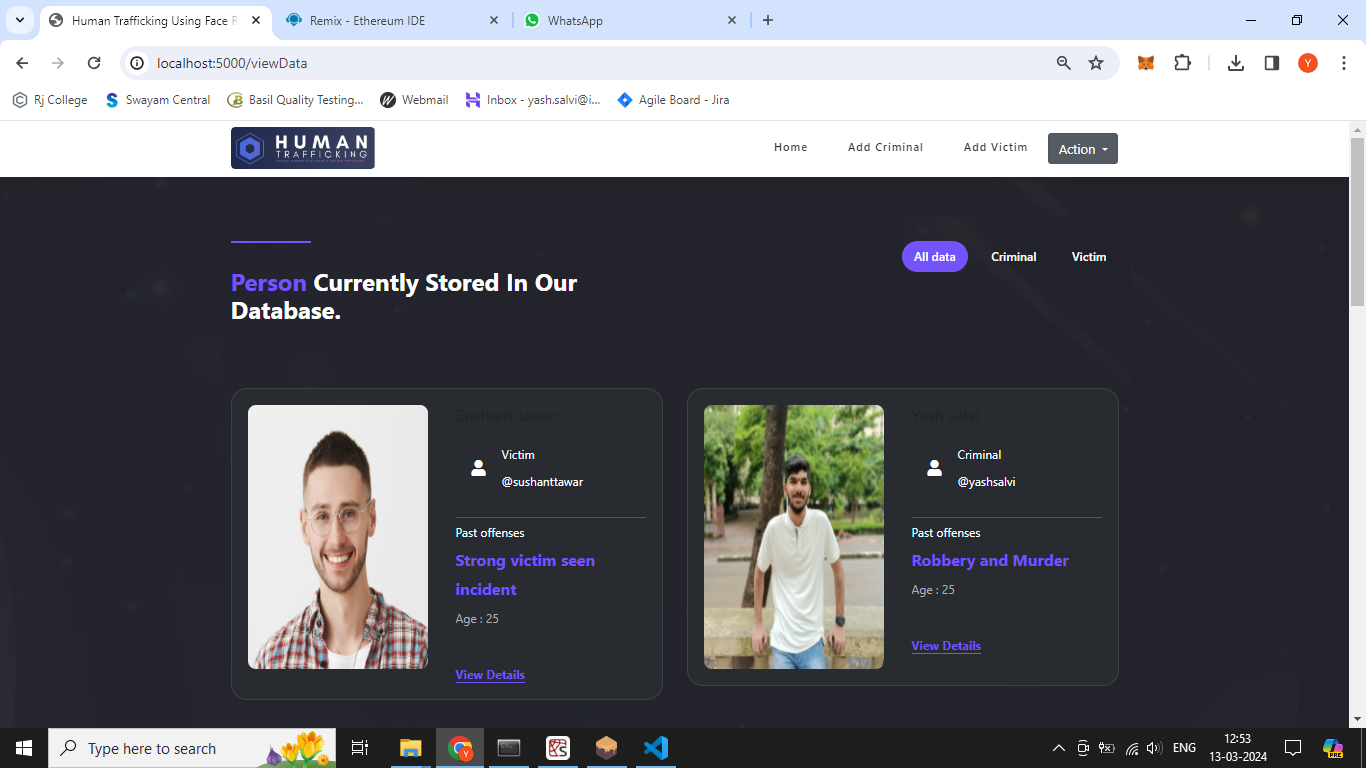This screenshot has width=1366, height=768.
Task: Click the address bar URL field
Action: pos(600,63)
